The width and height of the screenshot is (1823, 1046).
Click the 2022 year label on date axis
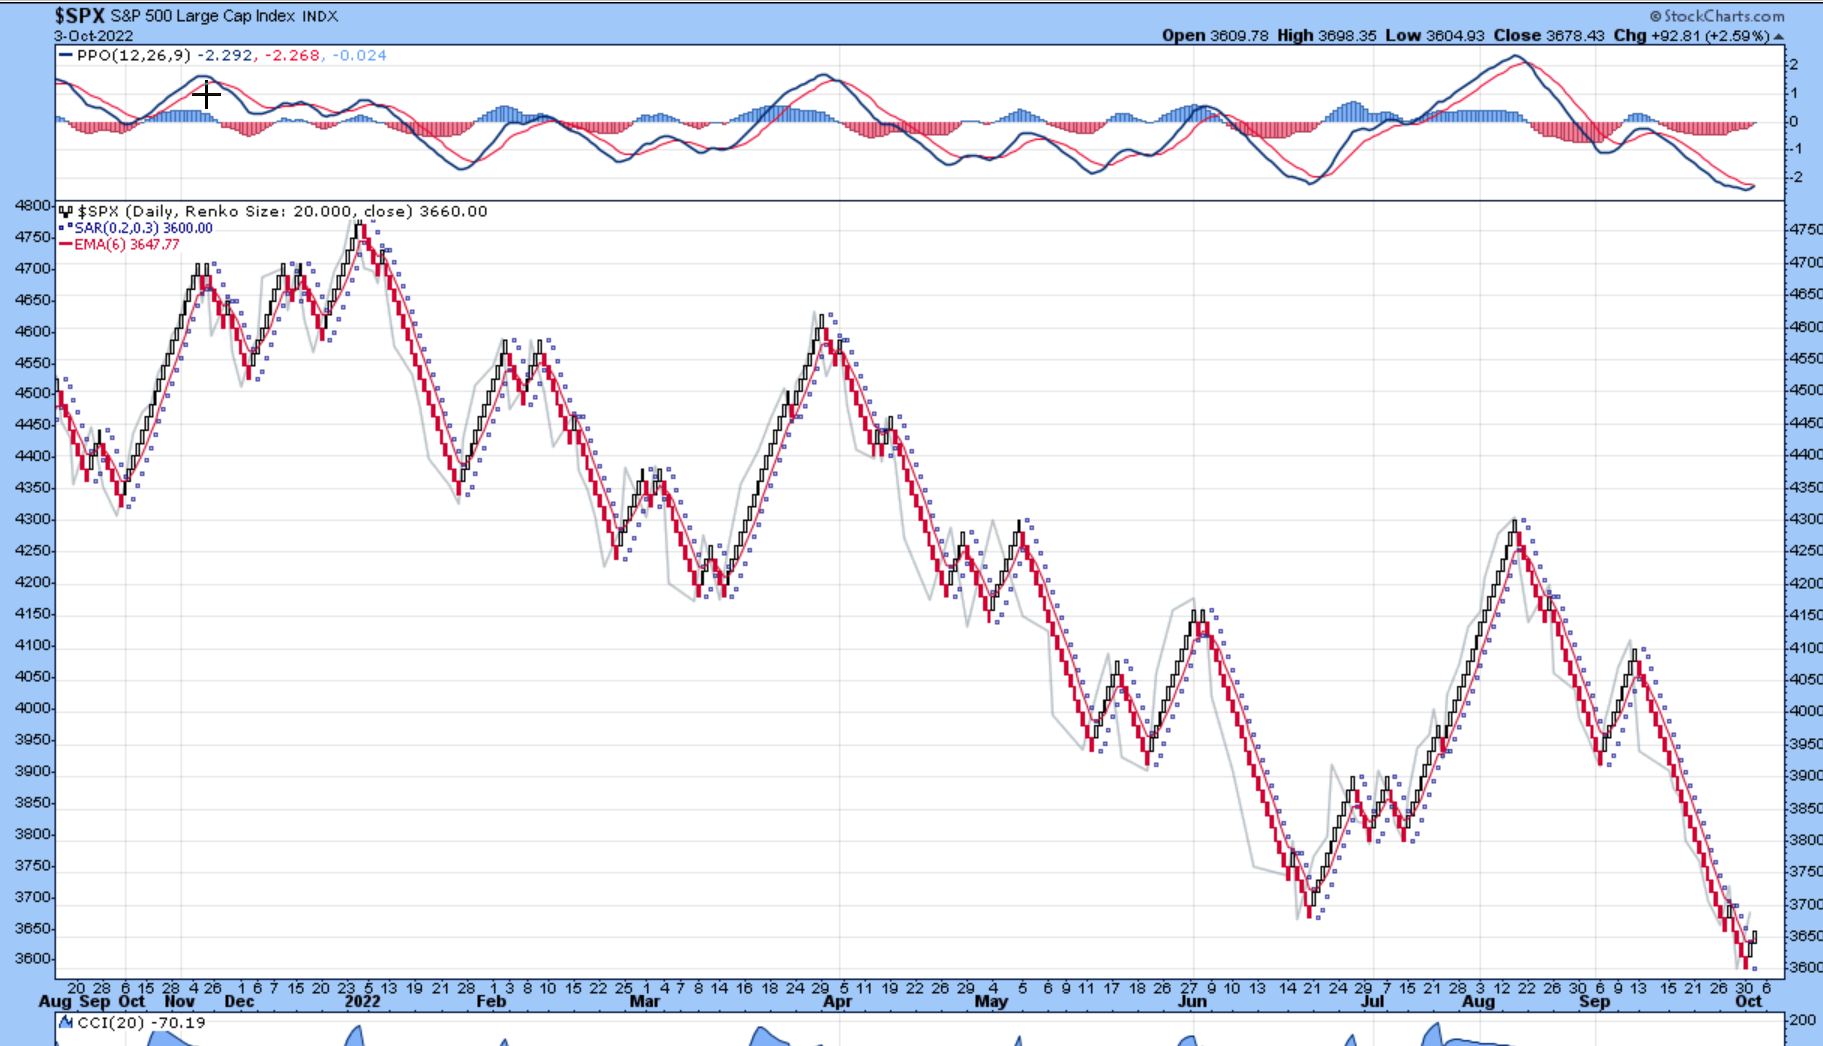pos(362,1002)
